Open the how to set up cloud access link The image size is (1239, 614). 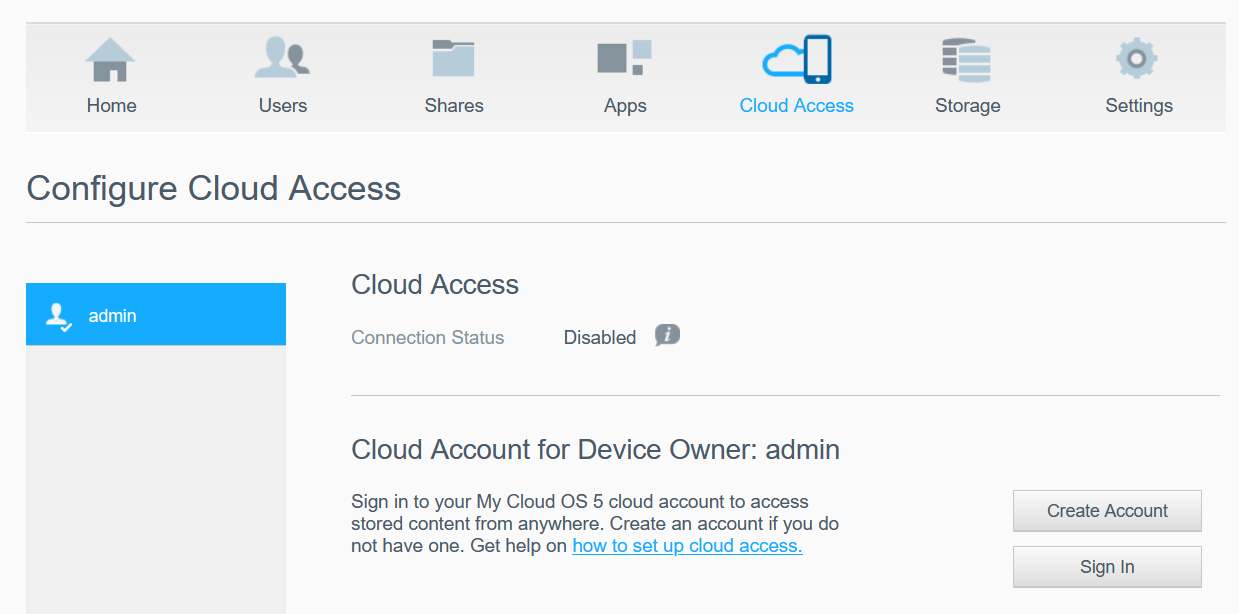[x=687, y=546]
